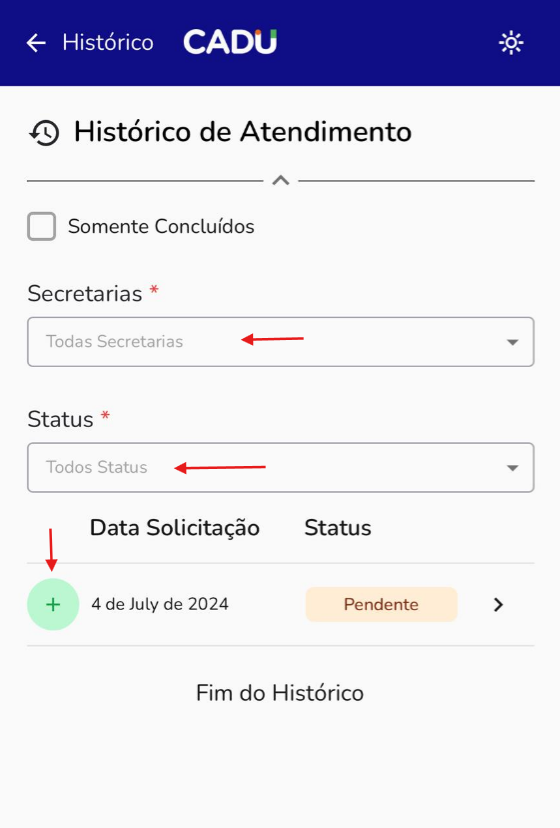560x828 pixels.
Task: Sort by the Data Solicitação column header
Action: (x=175, y=528)
